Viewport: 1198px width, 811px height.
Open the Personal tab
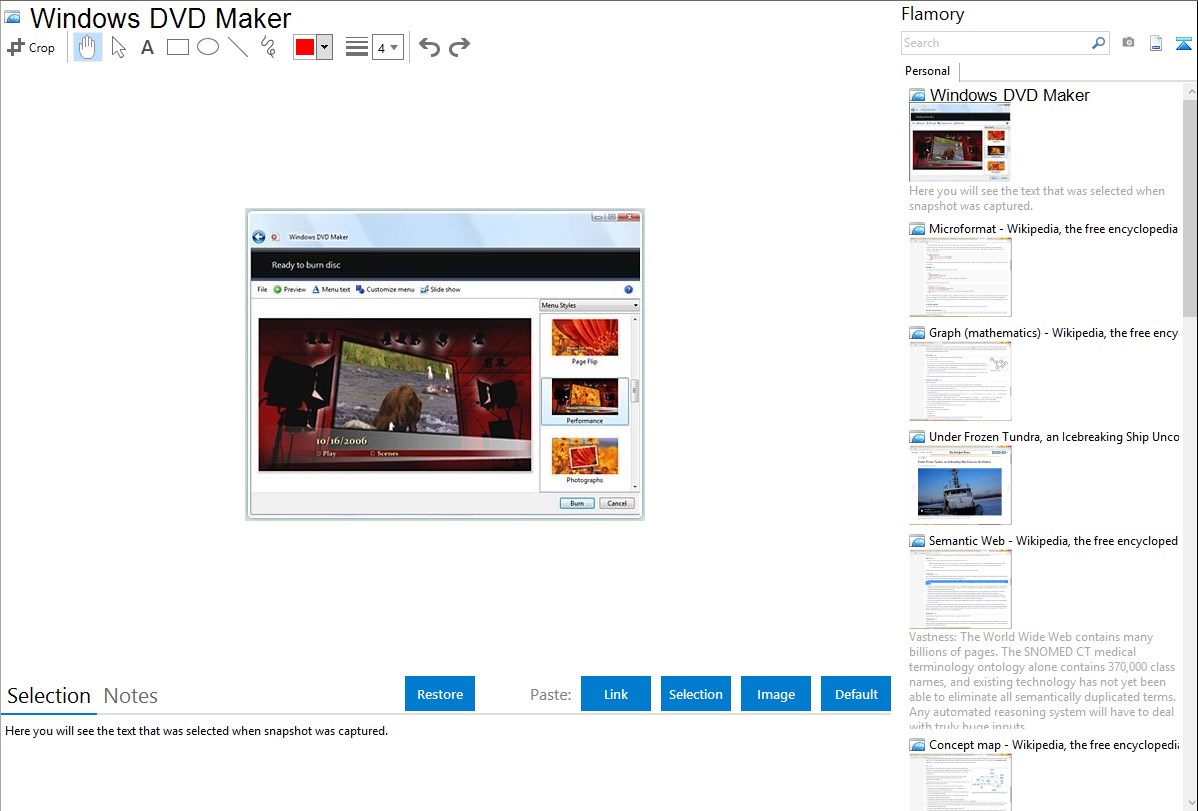point(927,71)
